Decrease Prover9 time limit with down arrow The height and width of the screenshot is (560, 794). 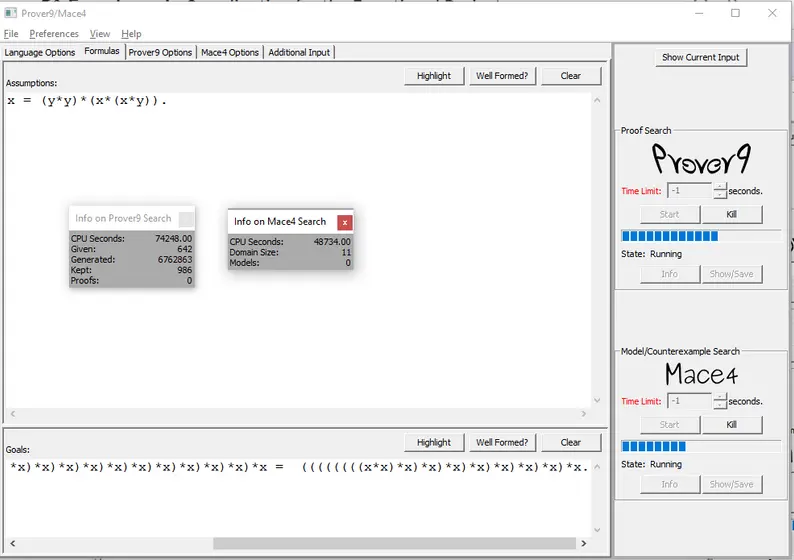tap(720, 195)
